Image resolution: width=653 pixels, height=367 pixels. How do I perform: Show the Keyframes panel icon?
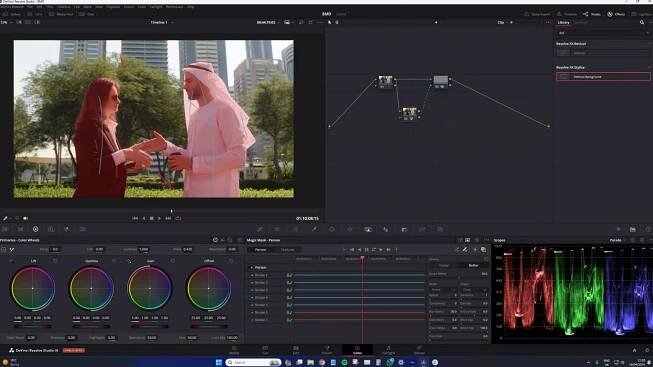[x=618, y=229]
